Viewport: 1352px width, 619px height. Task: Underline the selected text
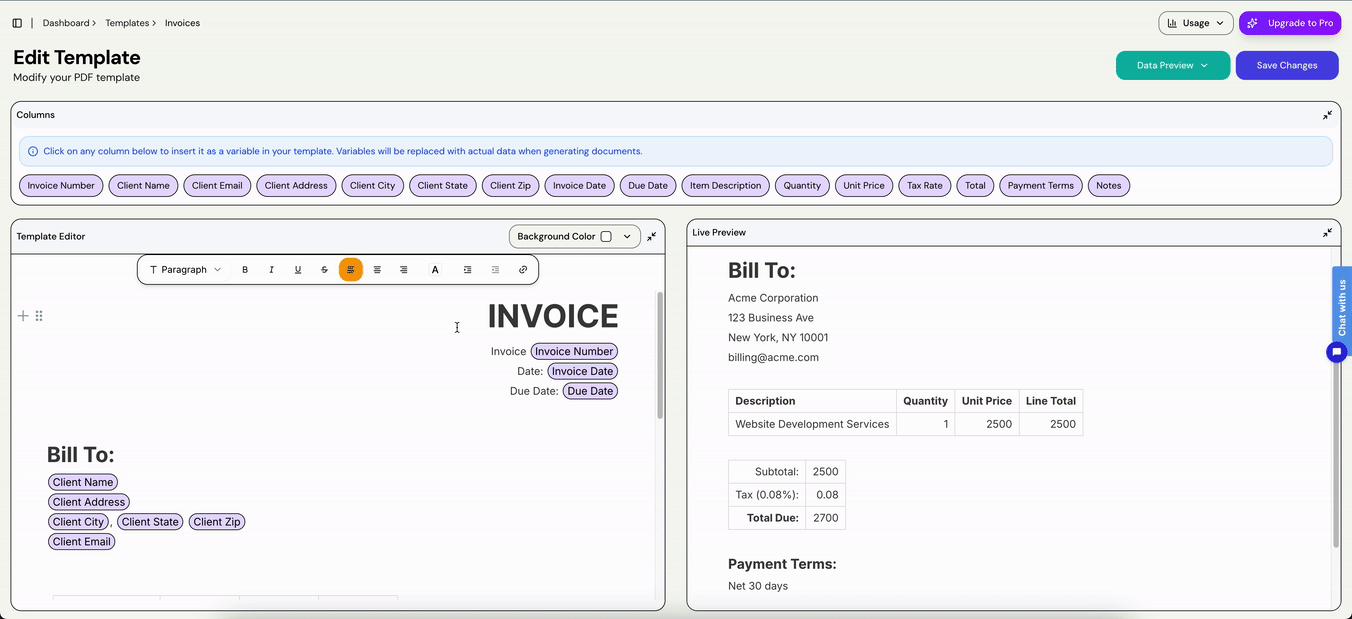pos(298,270)
